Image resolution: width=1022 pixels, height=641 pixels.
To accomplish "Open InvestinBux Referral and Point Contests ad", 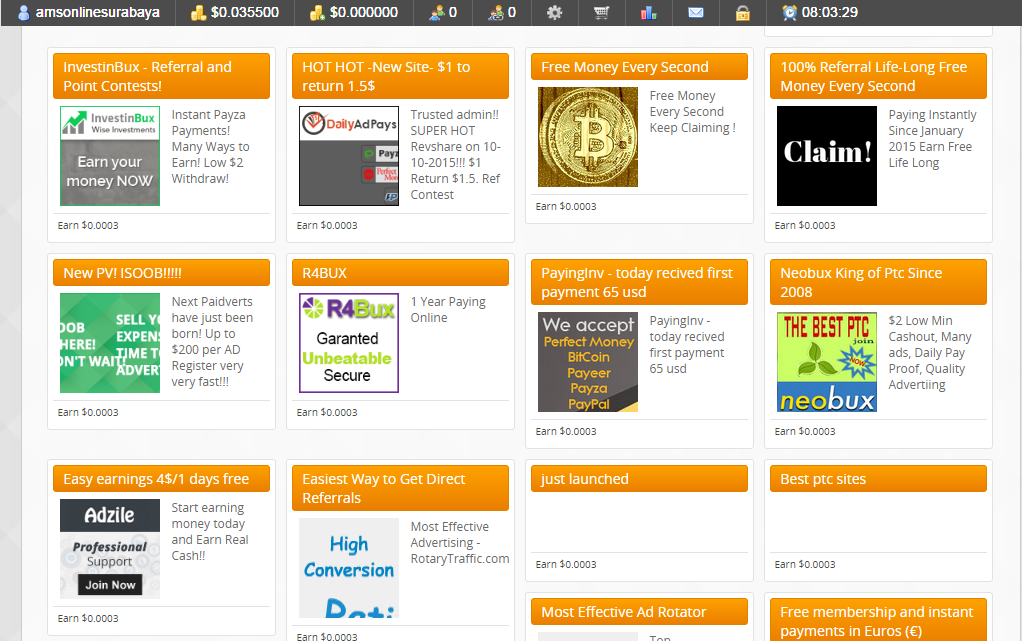I will click(x=162, y=76).
